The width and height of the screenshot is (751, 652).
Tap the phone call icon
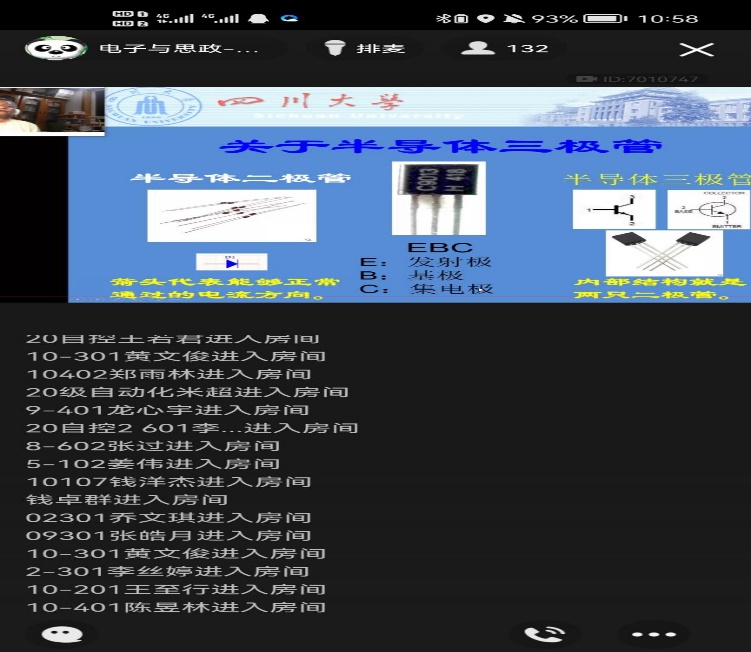point(544,634)
